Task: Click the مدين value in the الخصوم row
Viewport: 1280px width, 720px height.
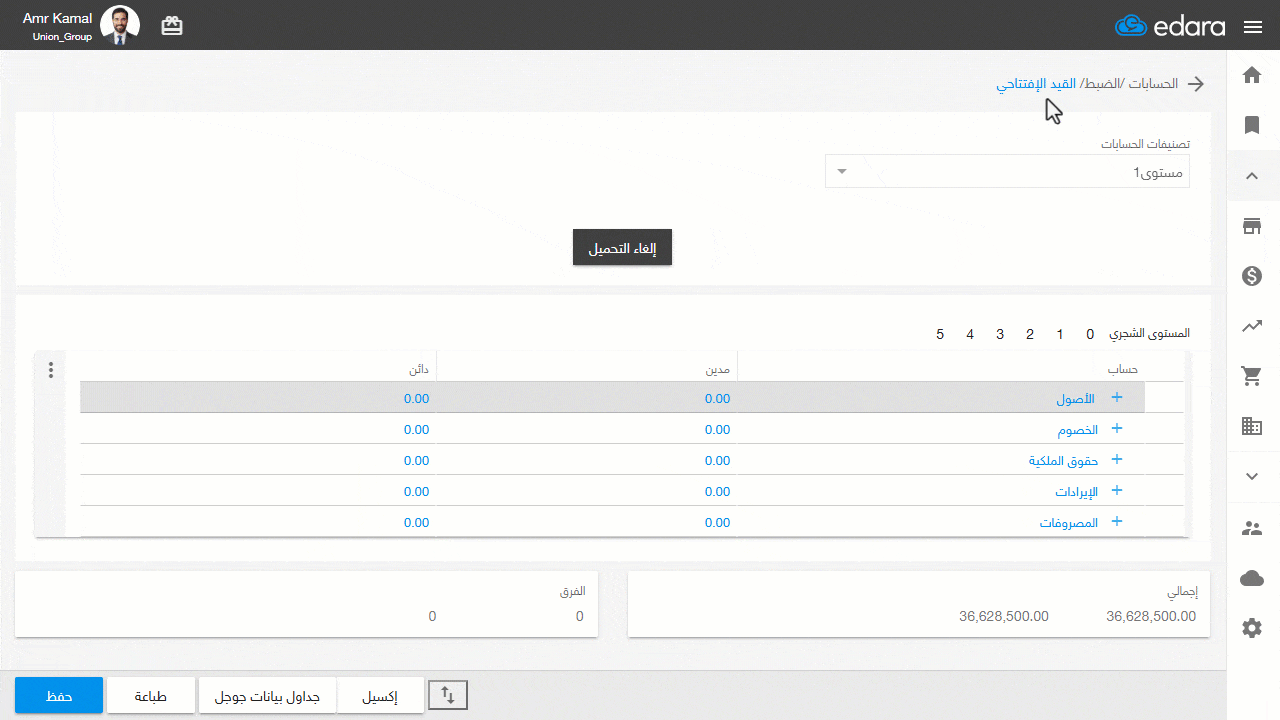Action: click(x=717, y=429)
